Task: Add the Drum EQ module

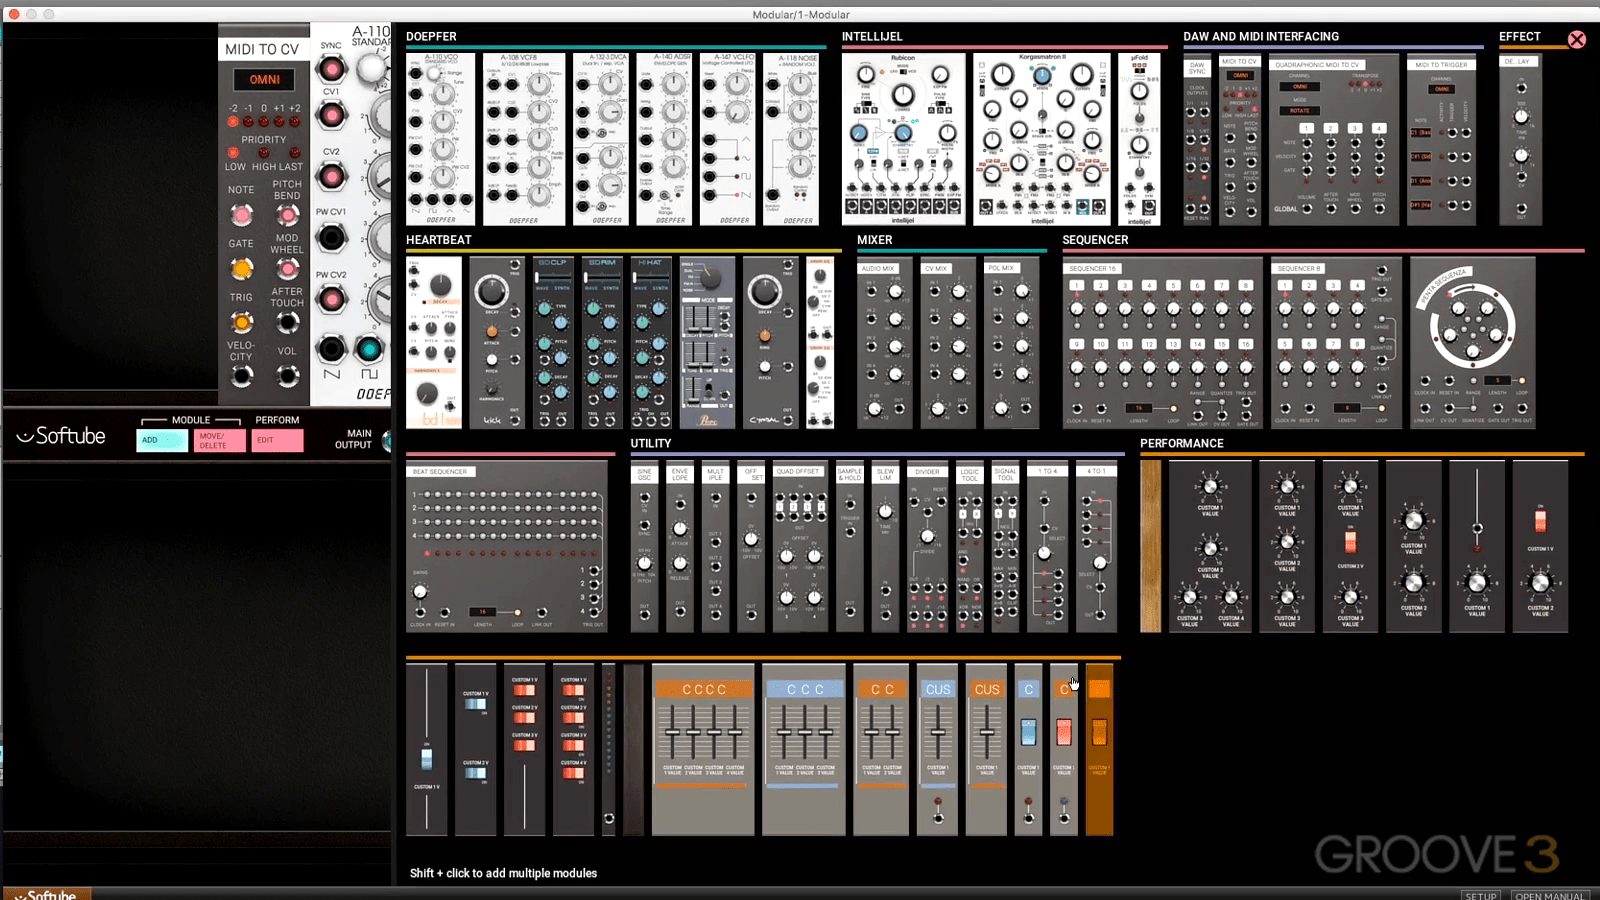Action: pyautogui.click(x=820, y=343)
